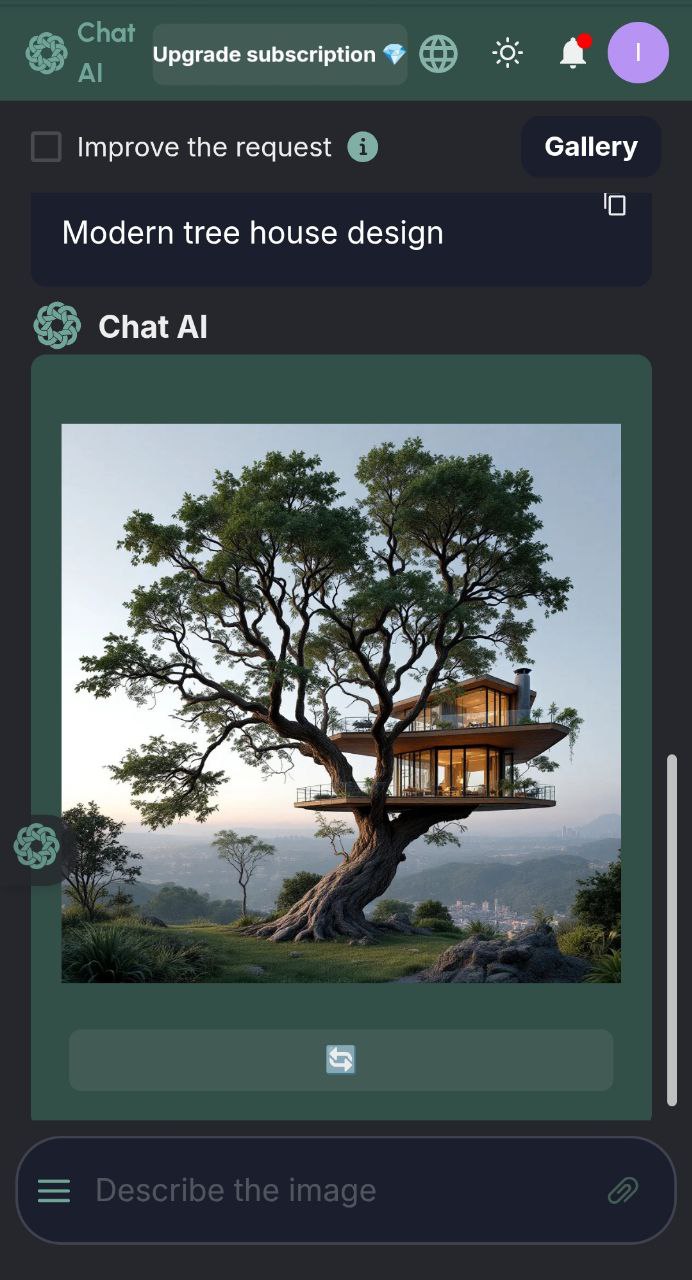Click the Chat AI response avatar icon
The image size is (692, 1280).
(57, 326)
